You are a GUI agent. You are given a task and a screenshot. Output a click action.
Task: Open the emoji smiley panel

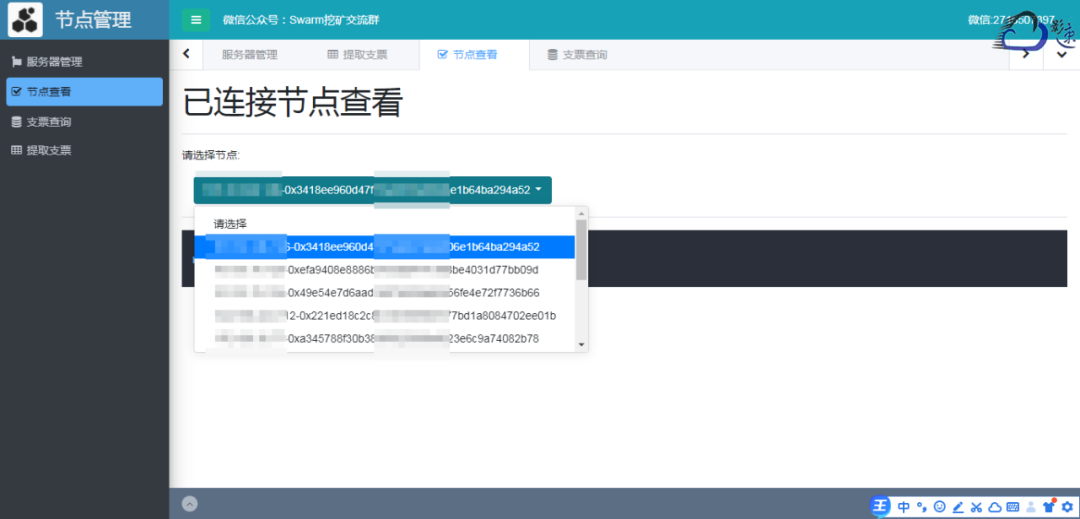pos(939,507)
